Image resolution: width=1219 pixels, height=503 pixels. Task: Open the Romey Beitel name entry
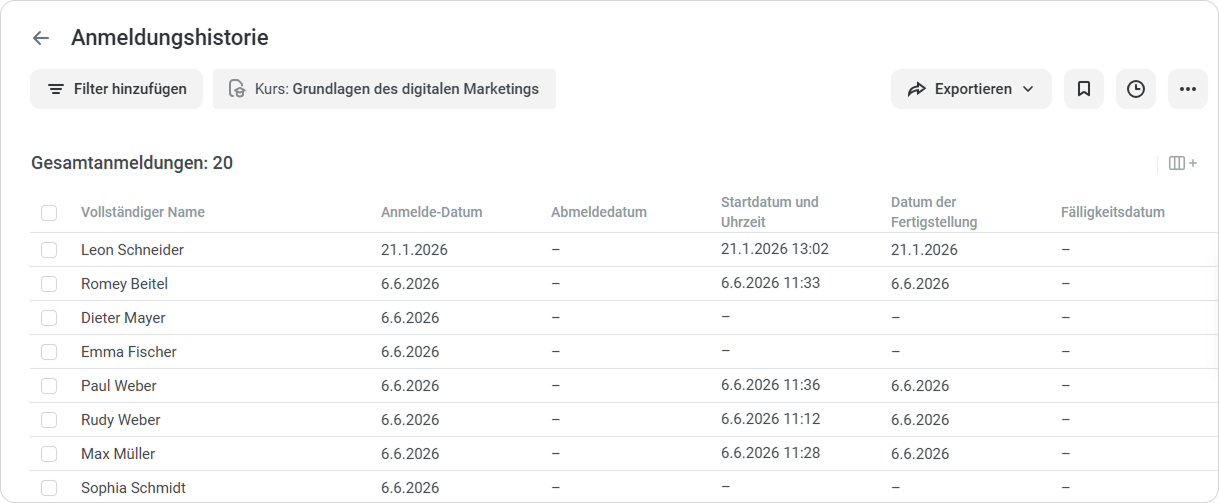point(124,284)
